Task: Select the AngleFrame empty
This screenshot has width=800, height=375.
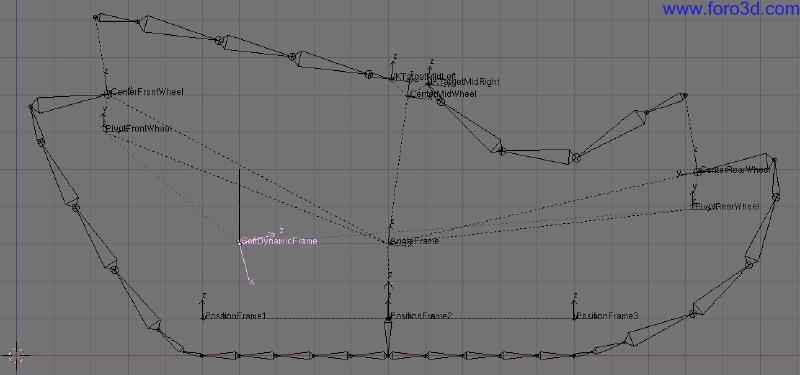Action: 413,241
